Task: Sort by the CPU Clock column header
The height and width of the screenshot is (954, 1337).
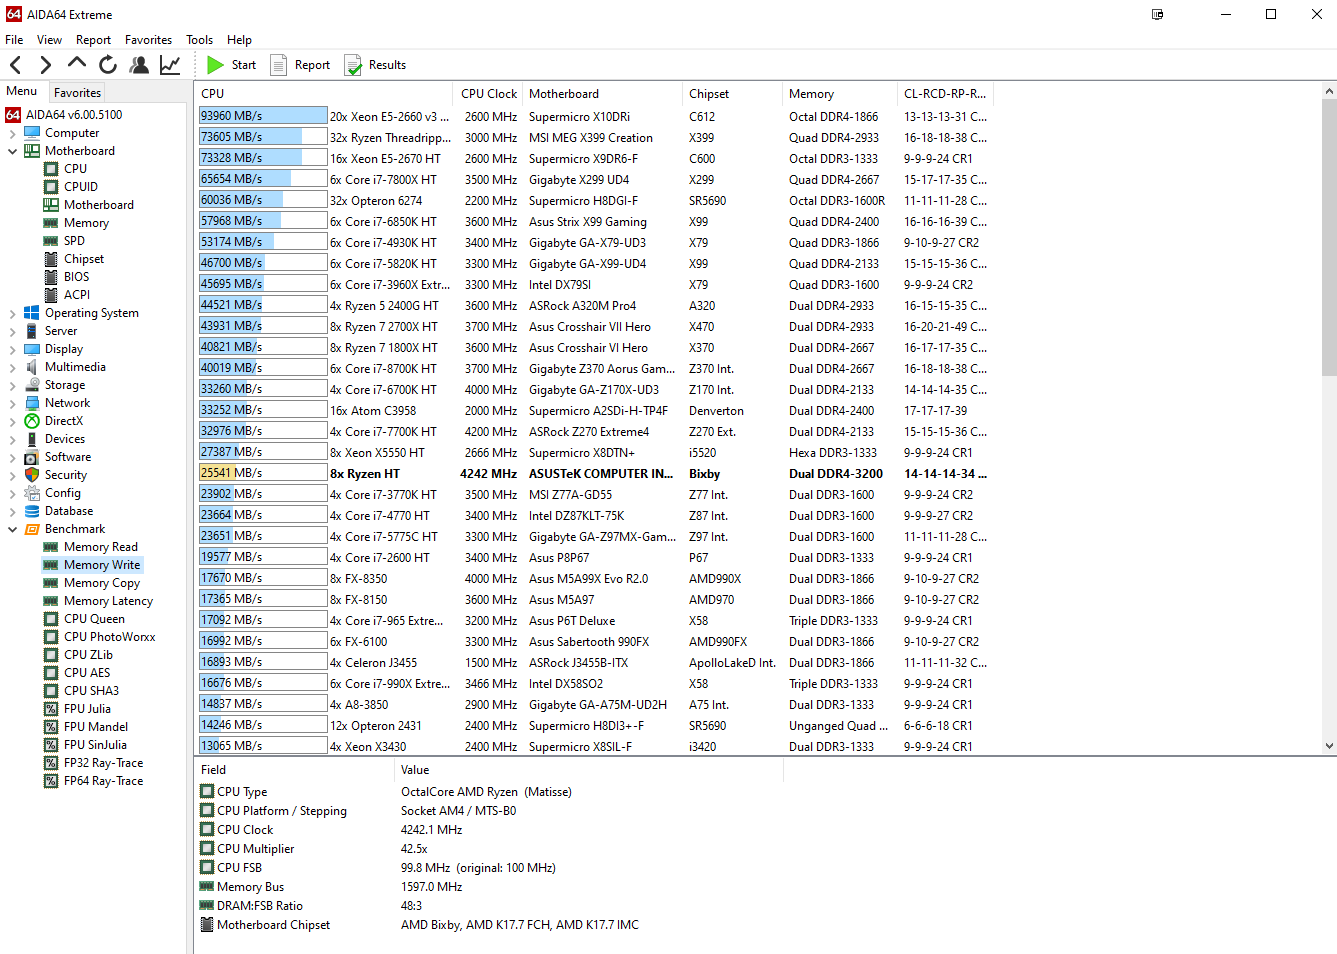Action: coord(489,94)
